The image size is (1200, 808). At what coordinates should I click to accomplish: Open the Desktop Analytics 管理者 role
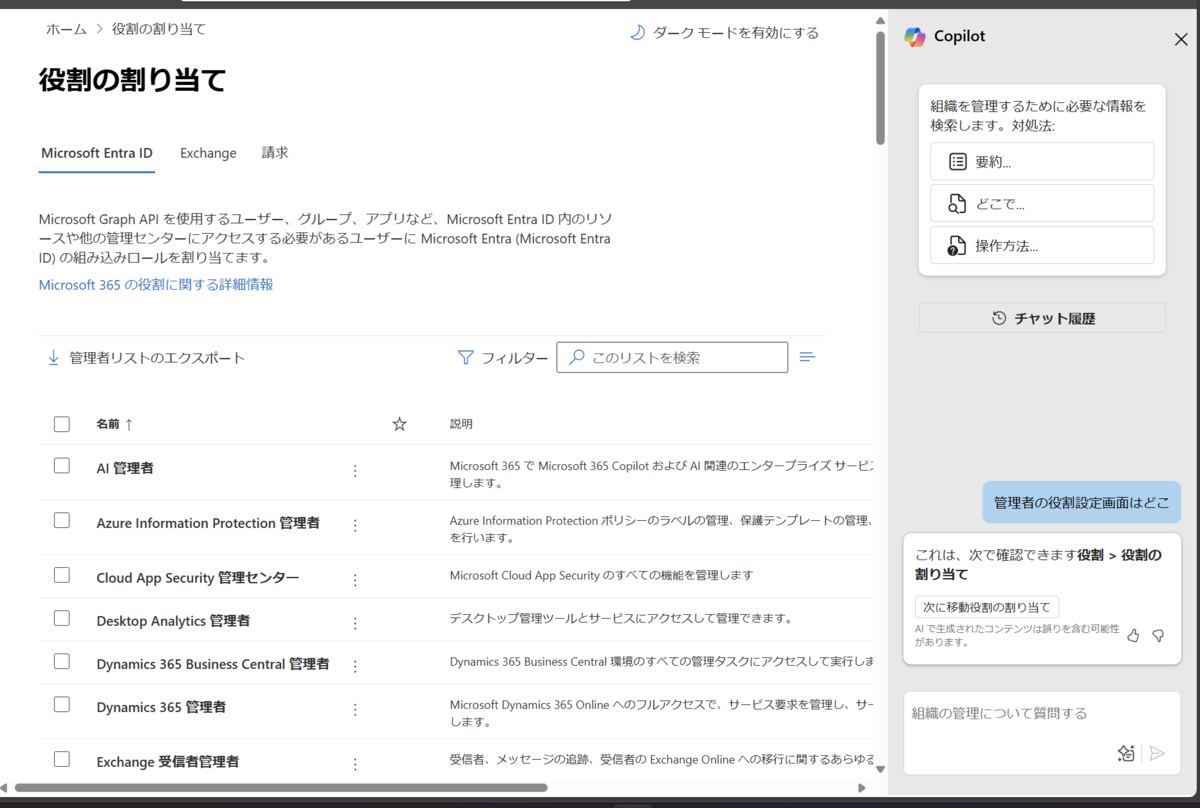(x=173, y=621)
